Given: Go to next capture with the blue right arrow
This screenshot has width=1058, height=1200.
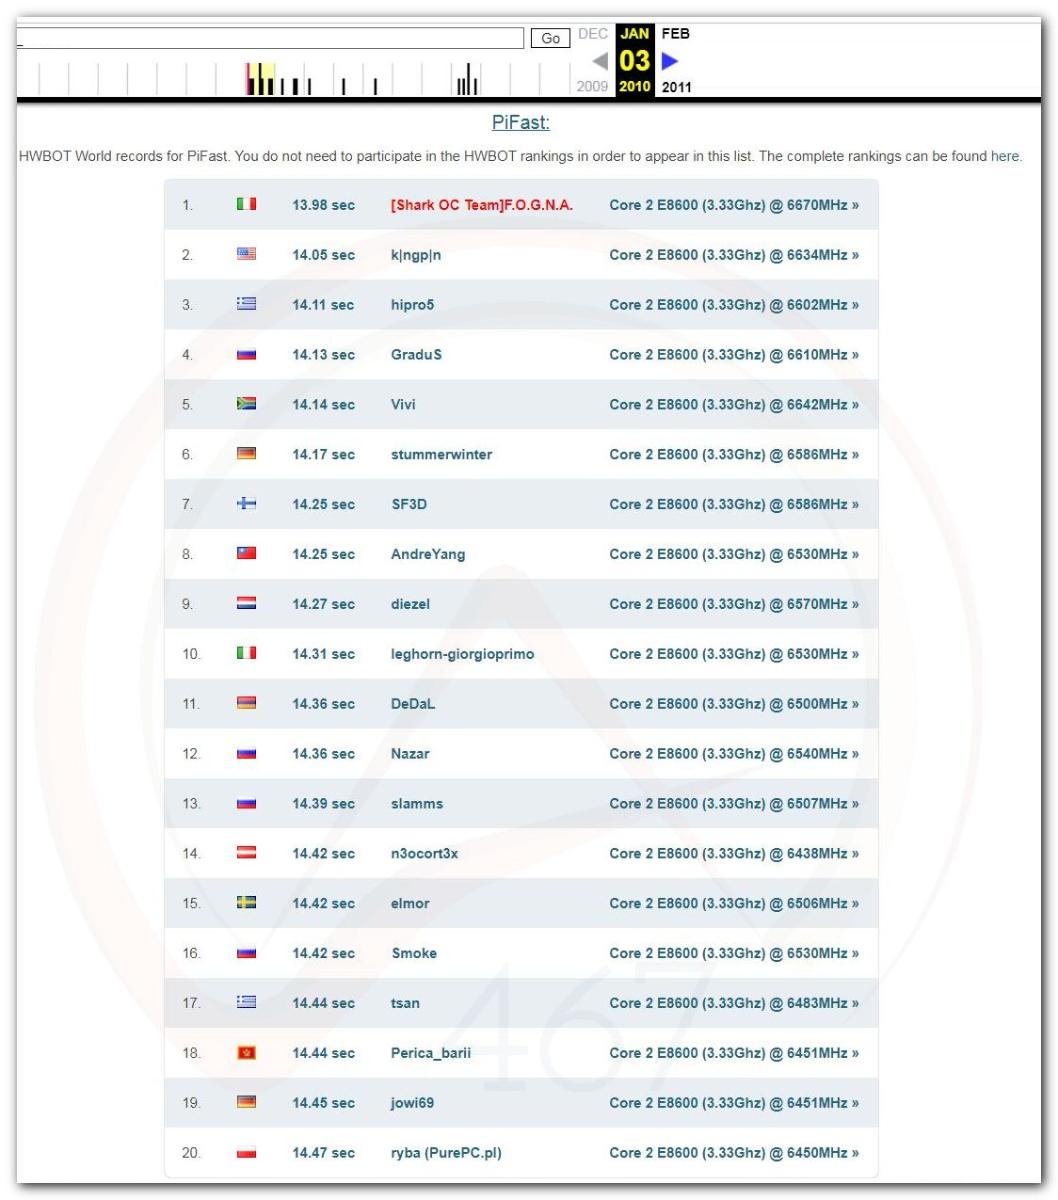Looking at the screenshot, I should coord(669,62).
